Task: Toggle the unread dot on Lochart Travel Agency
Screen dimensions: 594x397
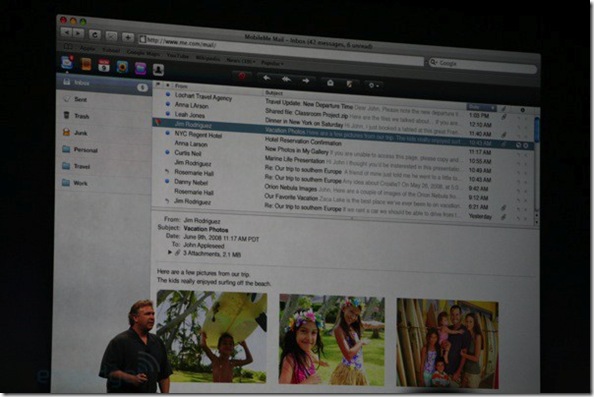Action: pos(168,94)
